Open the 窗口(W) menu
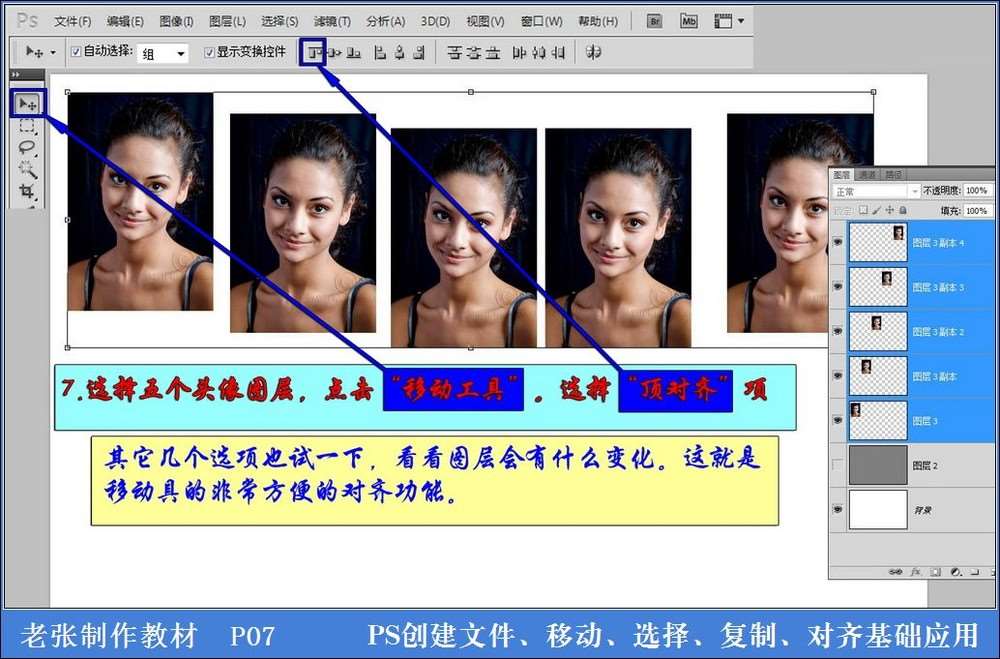This screenshot has width=1000, height=659. tap(541, 21)
